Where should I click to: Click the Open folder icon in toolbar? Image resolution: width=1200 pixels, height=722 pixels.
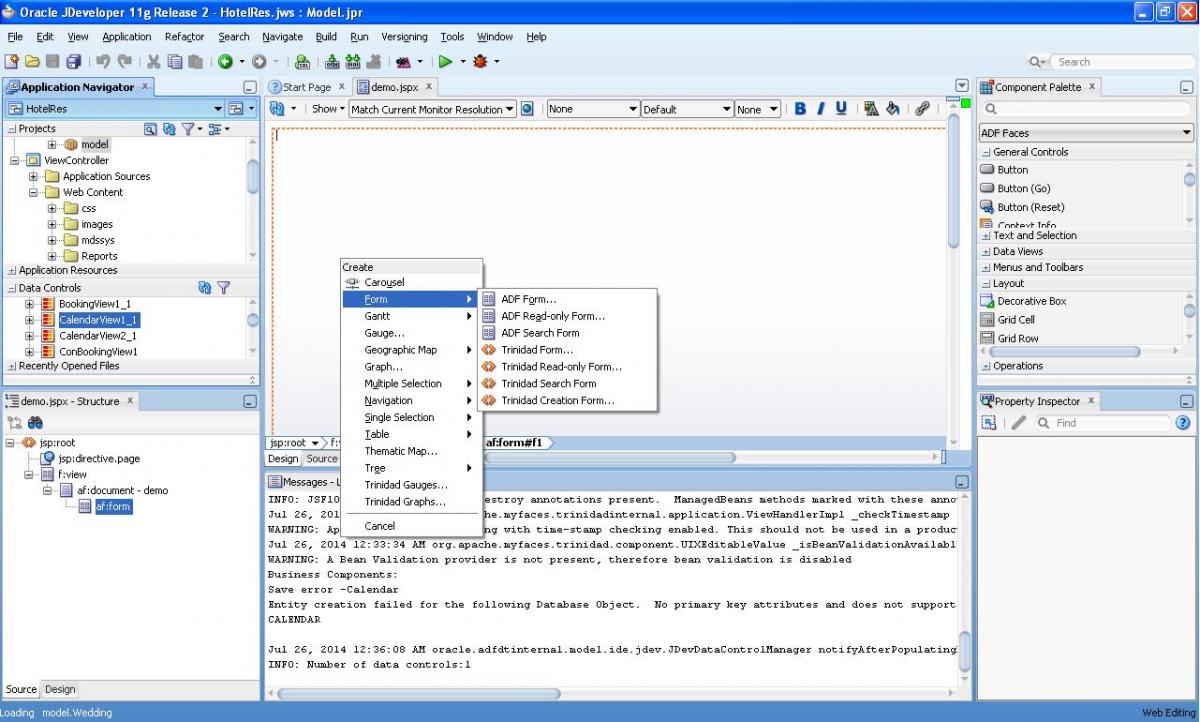click(x=32, y=62)
